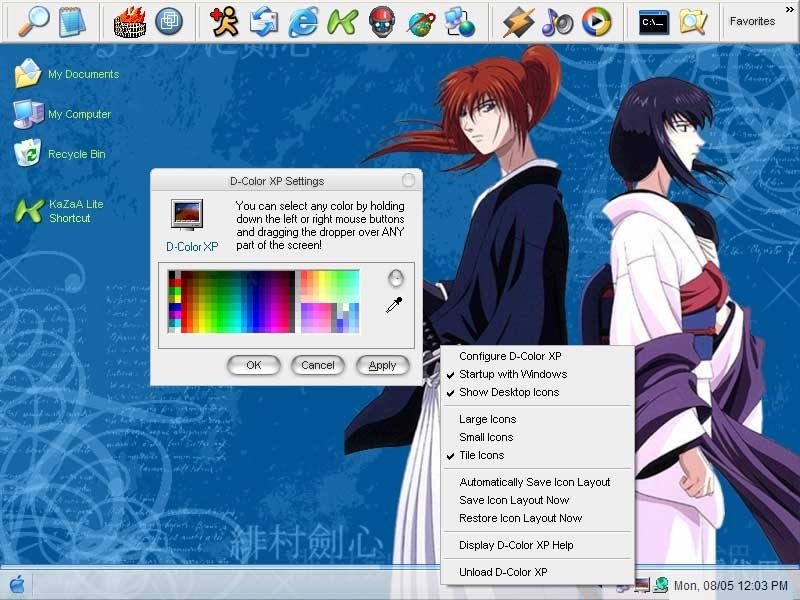Select the KaZaA Lite Shortcut desktop icon
800x600 pixels.
(59, 211)
